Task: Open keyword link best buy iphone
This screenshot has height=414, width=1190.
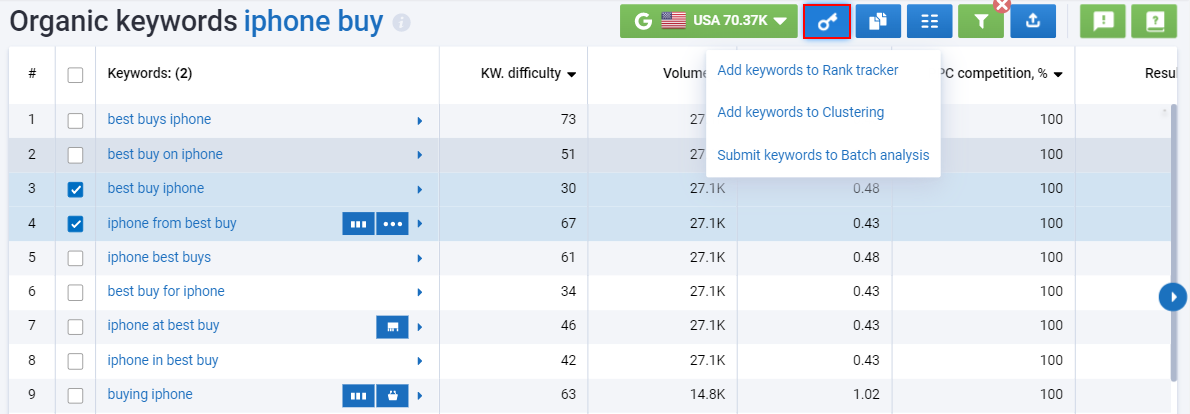Action: [x=156, y=189]
